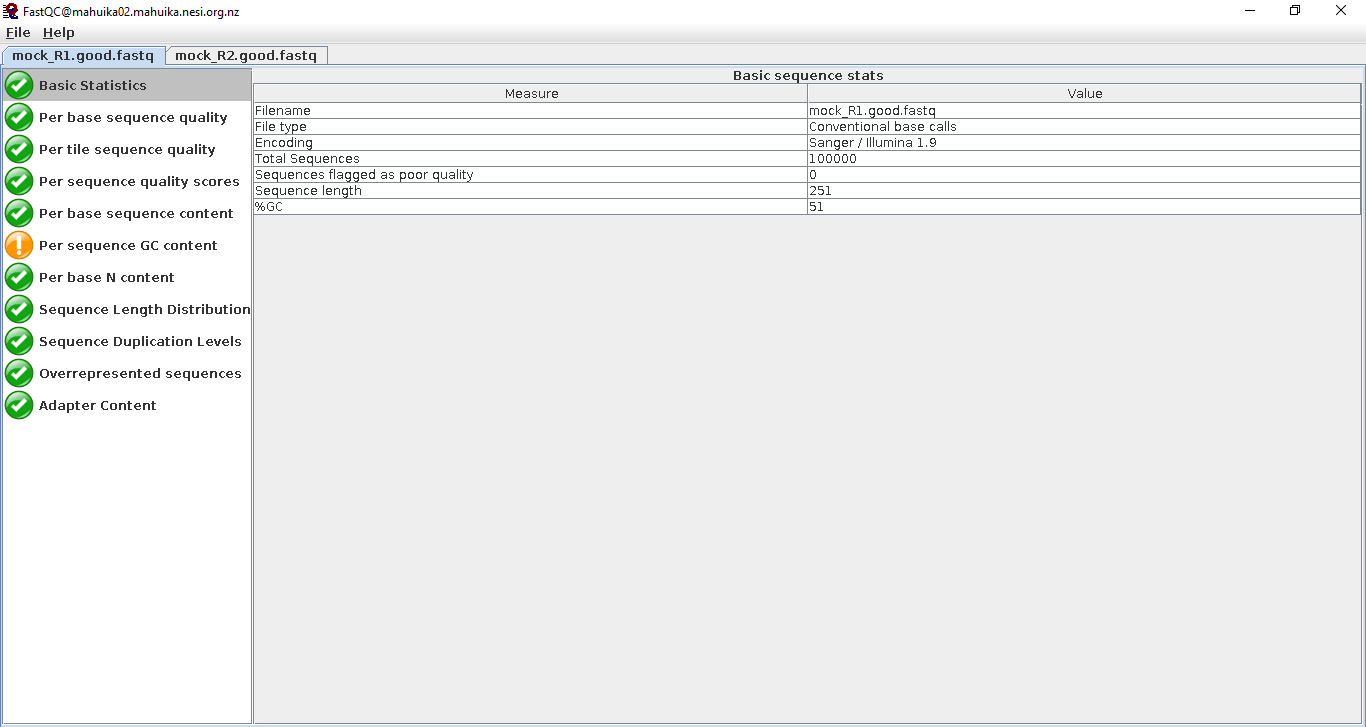Screen dimensions: 1366x727
Task: Click the pass icon for Per tile sequence quality
Action: point(19,149)
